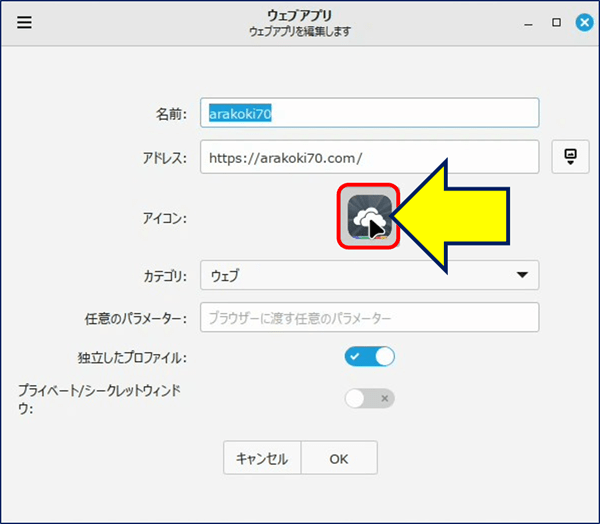The width and height of the screenshot is (600, 524).
Task: Confirm with the OK button
Action: point(339,458)
